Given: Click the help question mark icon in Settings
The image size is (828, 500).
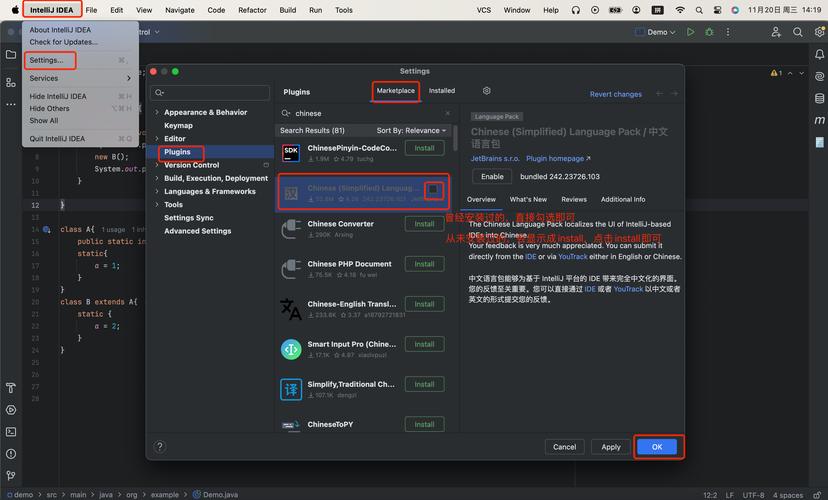Looking at the screenshot, I should pyautogui.click(x=160, y=447).
